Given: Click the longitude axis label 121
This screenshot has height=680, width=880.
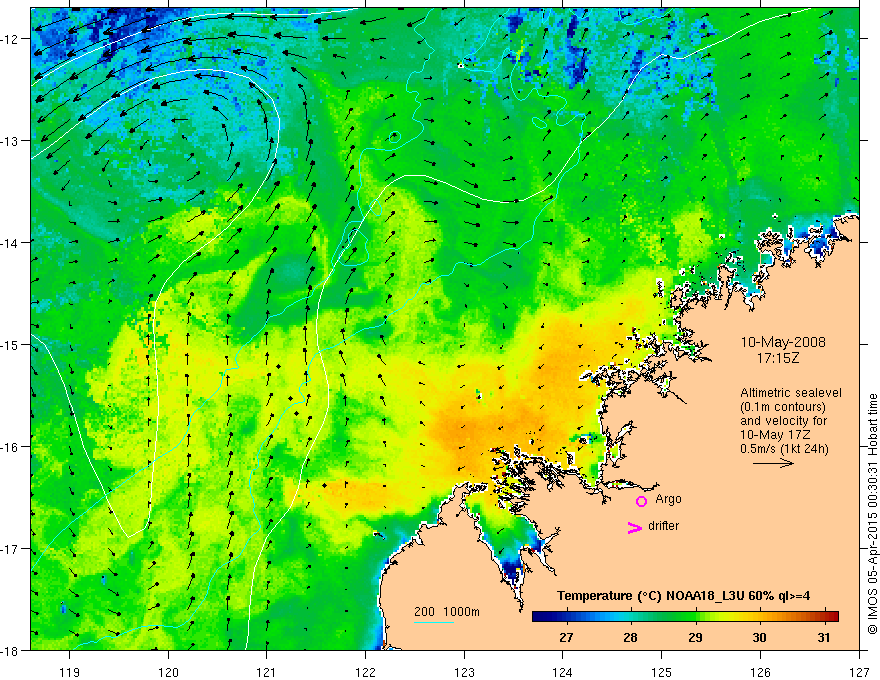Looking at the screenshot, I should tap(267, 672).
